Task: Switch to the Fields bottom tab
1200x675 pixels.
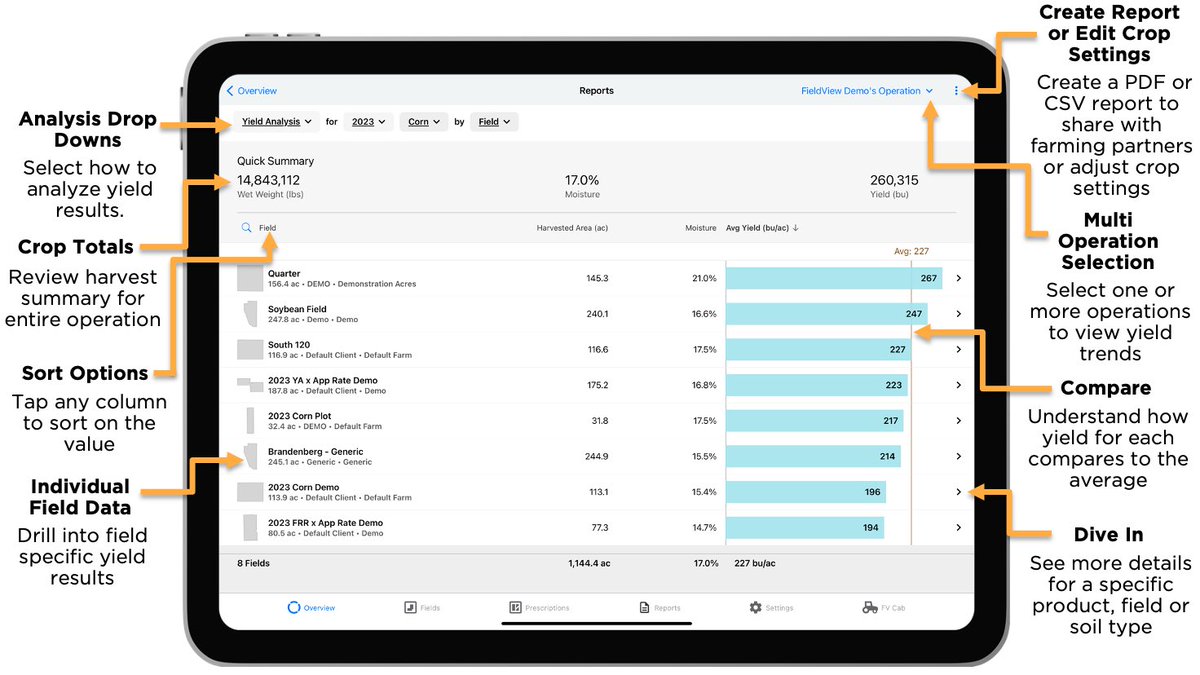Action: pyautogui.click(x=422, y=608)
